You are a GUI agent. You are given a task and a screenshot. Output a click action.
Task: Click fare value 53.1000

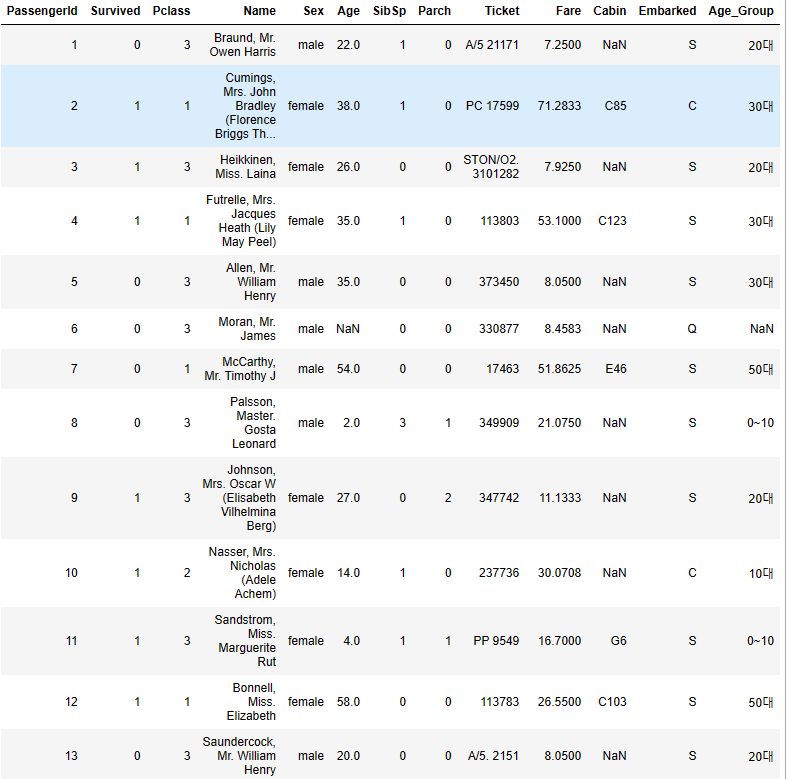(x=559, y=221)
